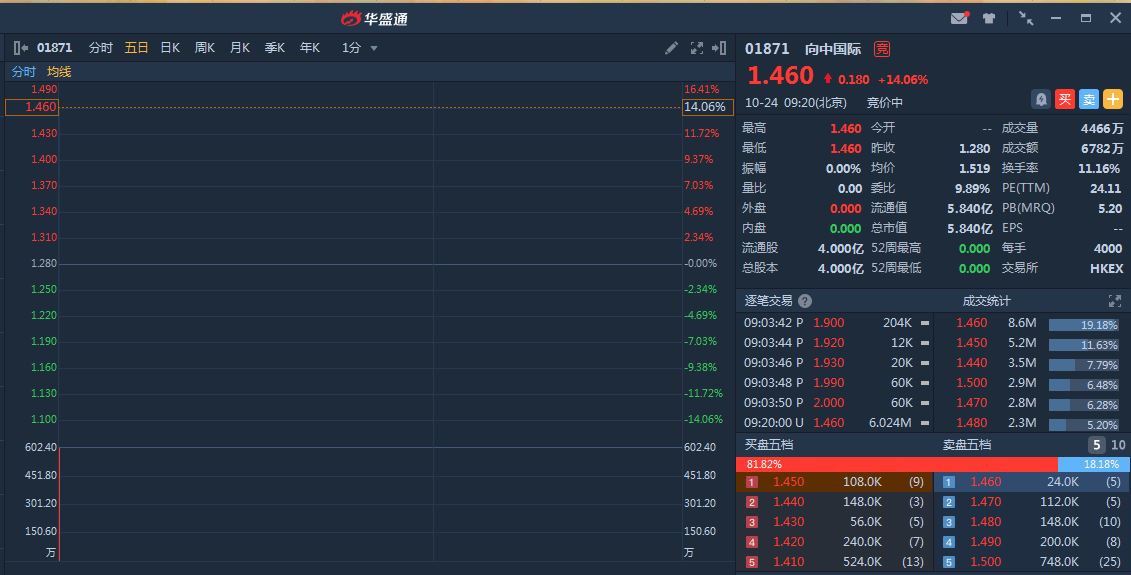Switch to the 月K chart tab
The image size is (1131, 575).
click(239, 48)
